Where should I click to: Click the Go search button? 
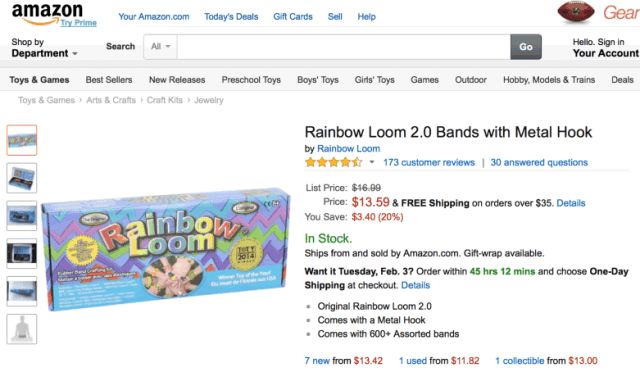526,47
